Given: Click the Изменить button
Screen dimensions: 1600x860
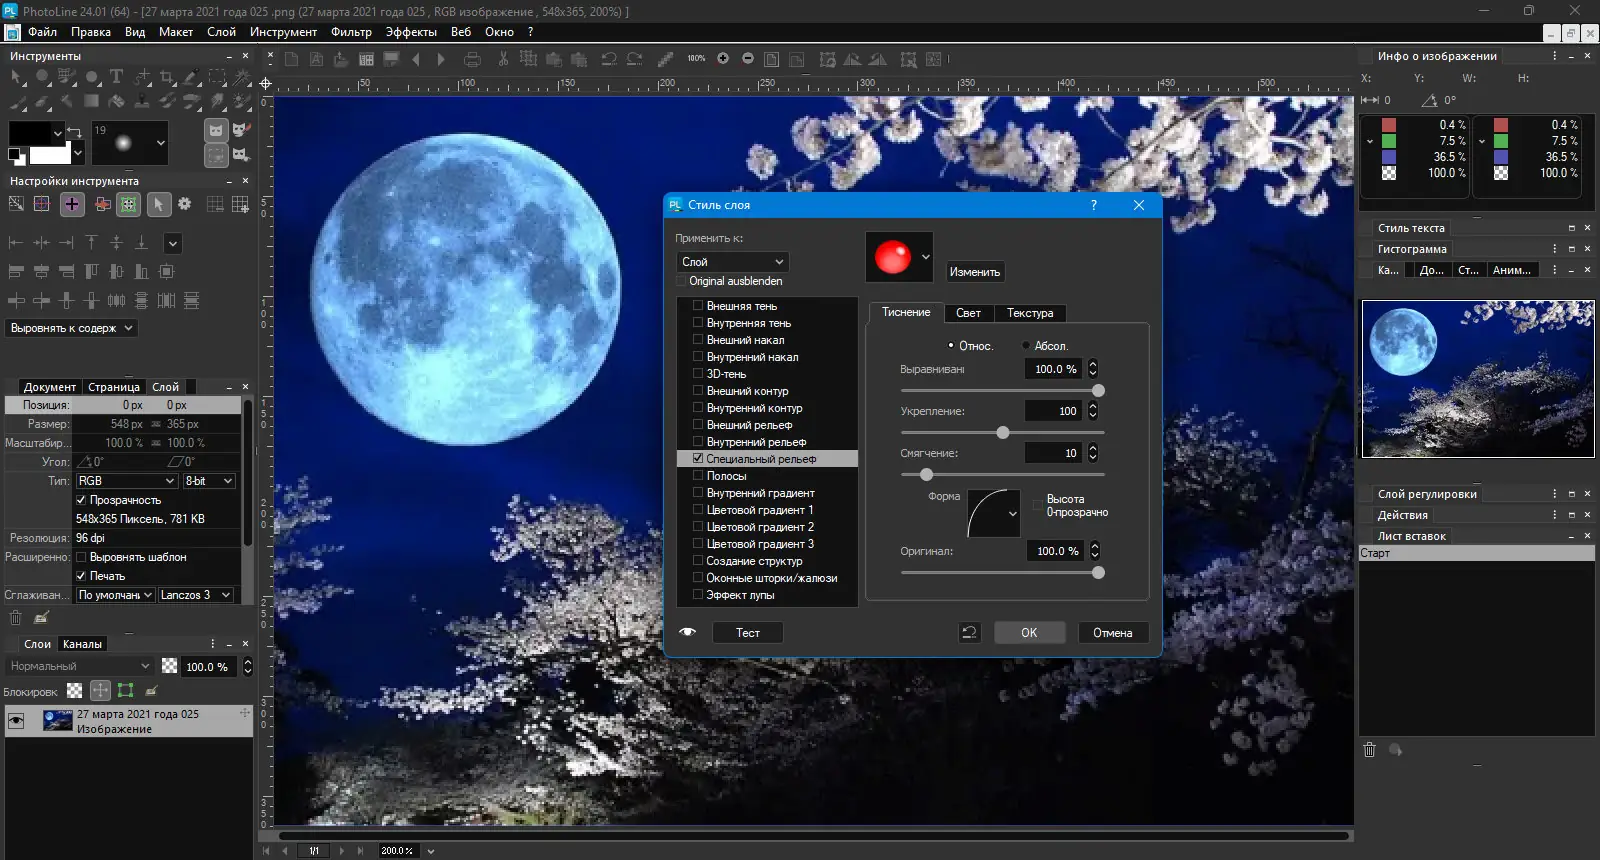Looking at the screenshot, I should [x=974, y=272].
